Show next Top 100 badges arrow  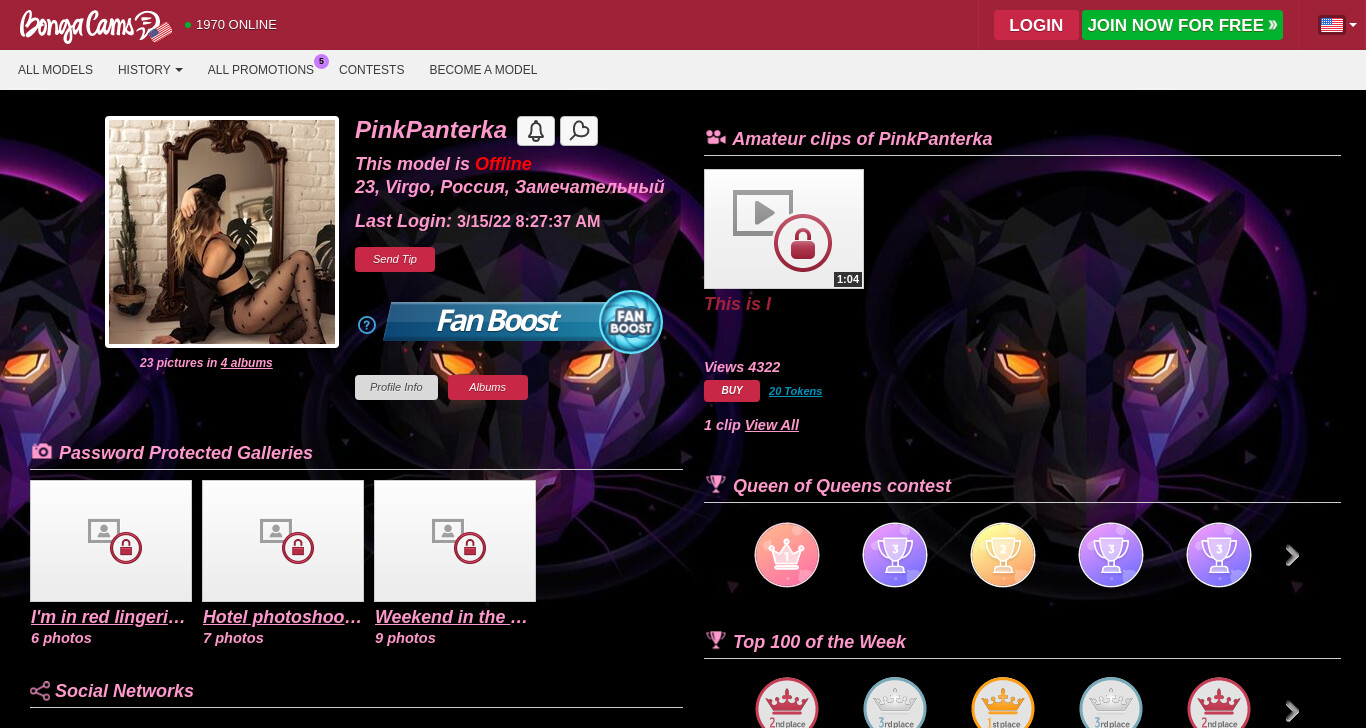[x=1292, y=711]
